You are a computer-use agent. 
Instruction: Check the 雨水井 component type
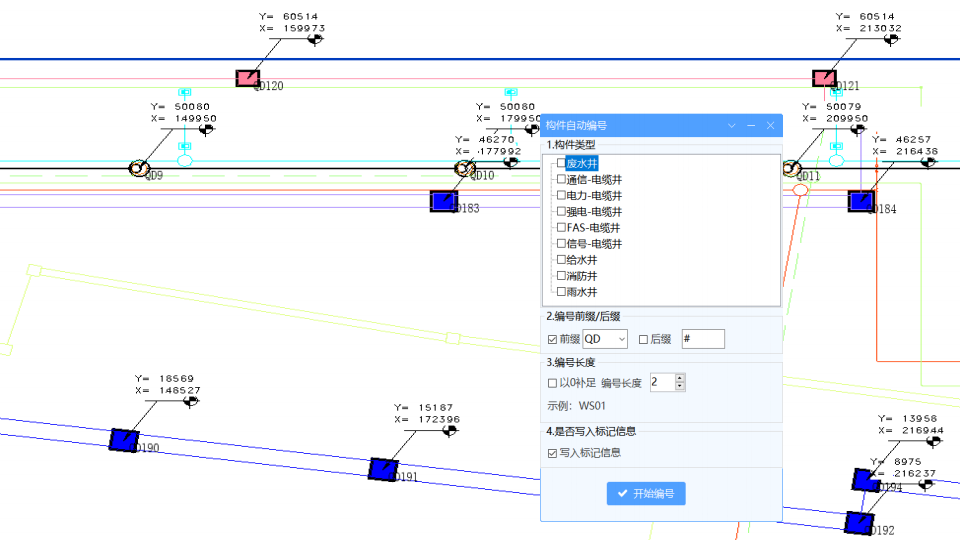click(561, 291)
